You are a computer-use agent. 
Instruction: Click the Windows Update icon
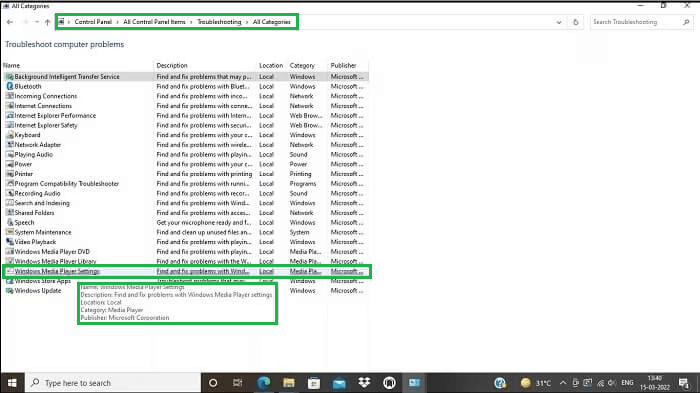point(10,291)
